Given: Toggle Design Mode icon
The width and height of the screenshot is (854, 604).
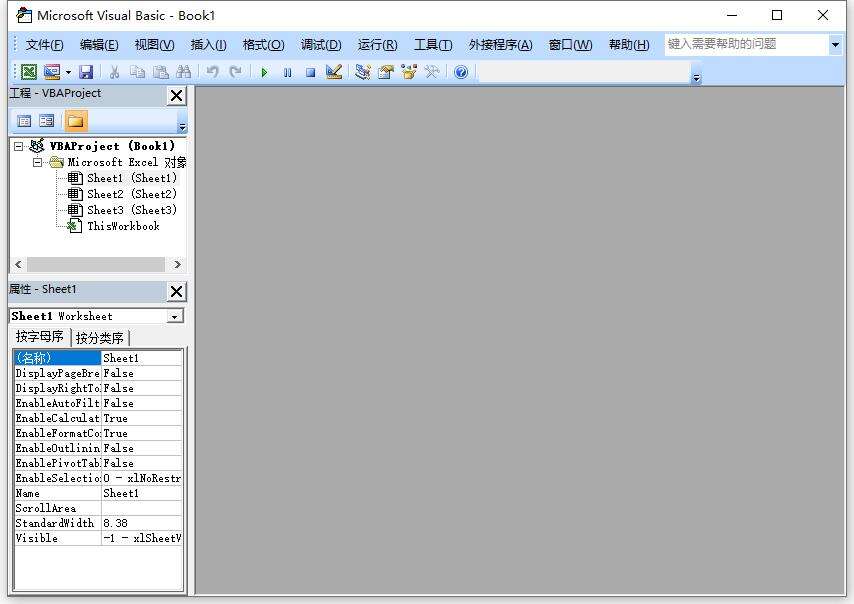Looking at the screenshot, I should click(334, 72).
